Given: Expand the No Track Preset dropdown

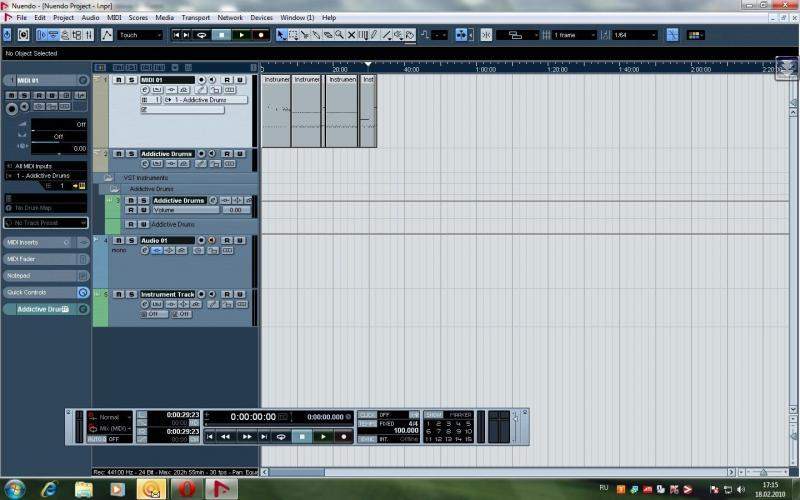Looking at the screenshot, I should [x=47, y=222].
